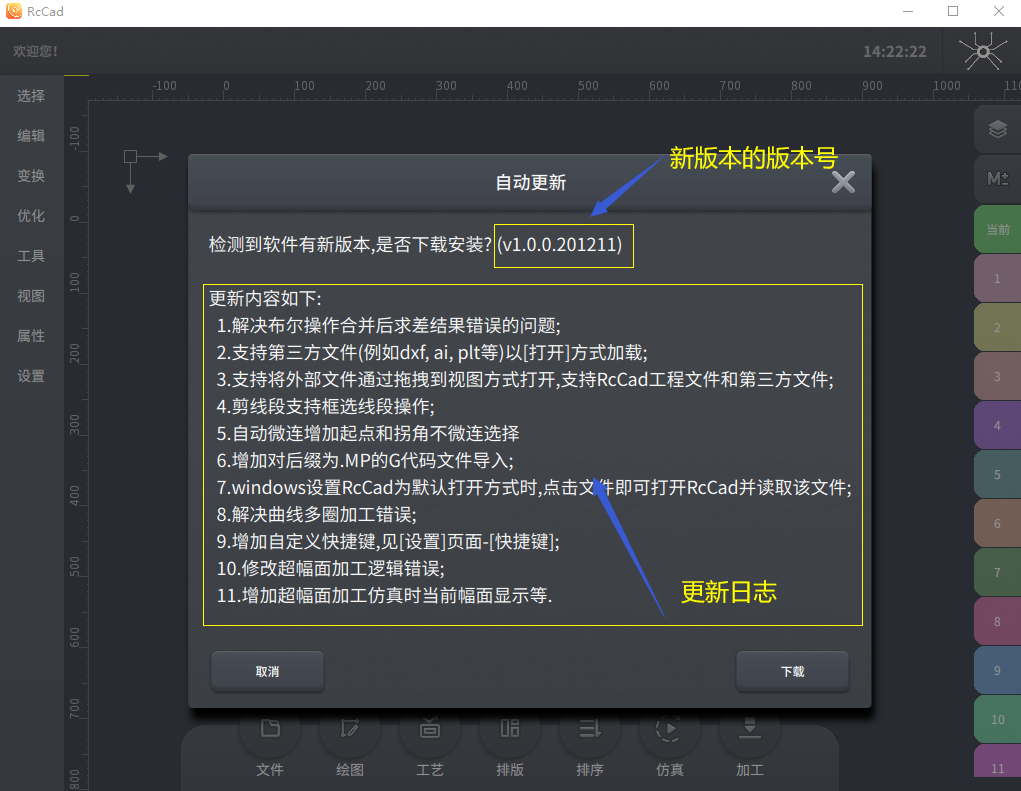Select layer color swatch 6

(x=998, y=523)
